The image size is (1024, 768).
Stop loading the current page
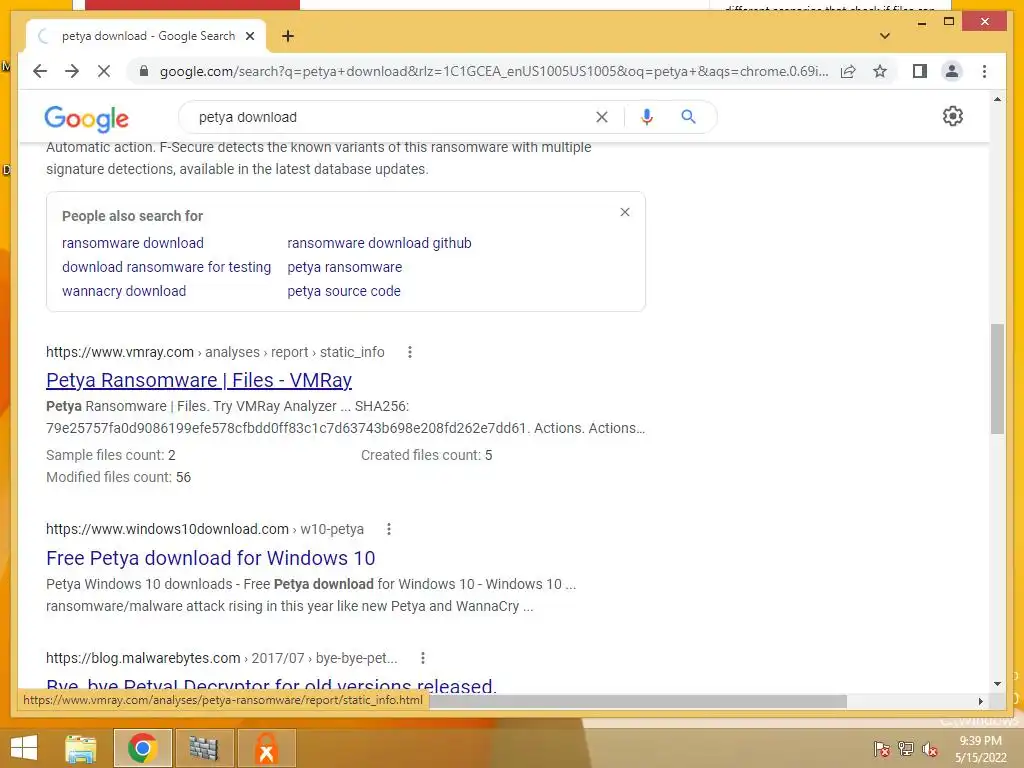pyautogui.click(x=104, y=71)
